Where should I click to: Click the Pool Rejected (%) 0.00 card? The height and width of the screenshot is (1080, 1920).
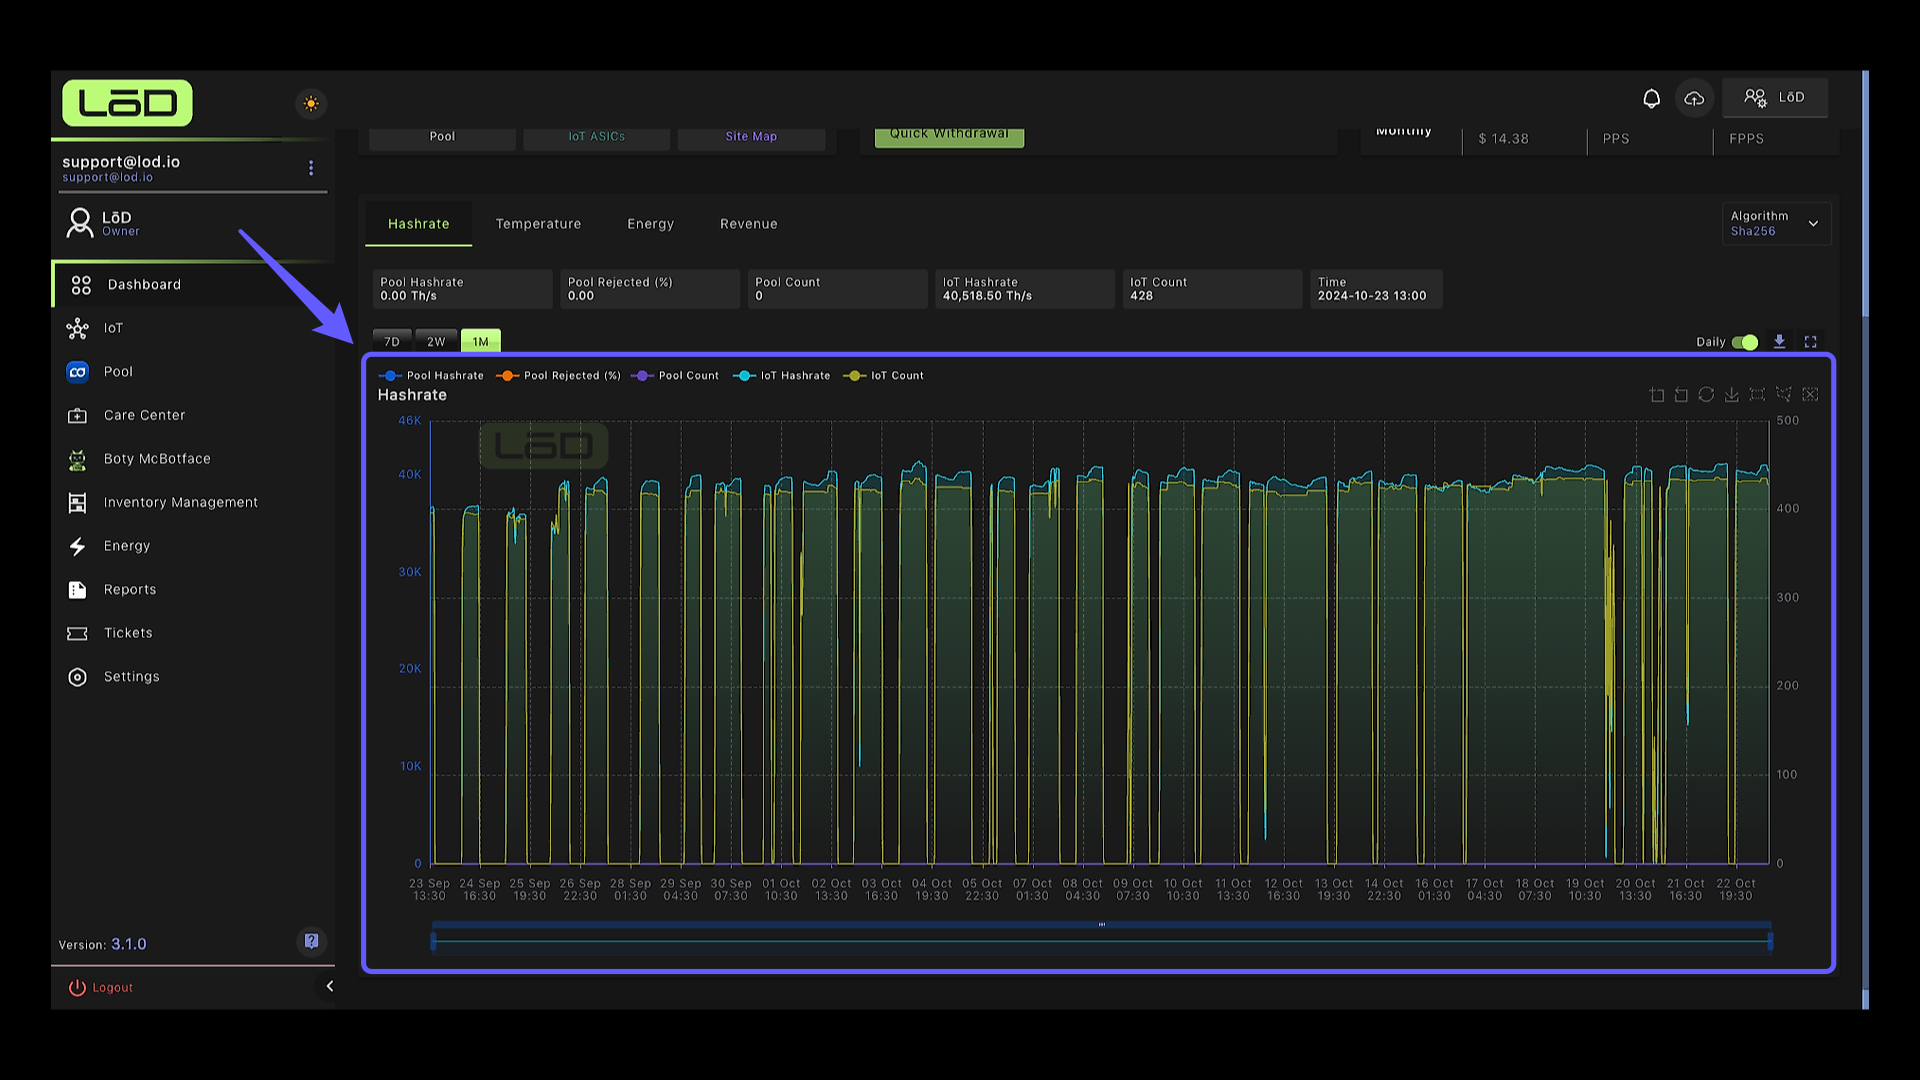pyautogui.click(x=650, y=289)
